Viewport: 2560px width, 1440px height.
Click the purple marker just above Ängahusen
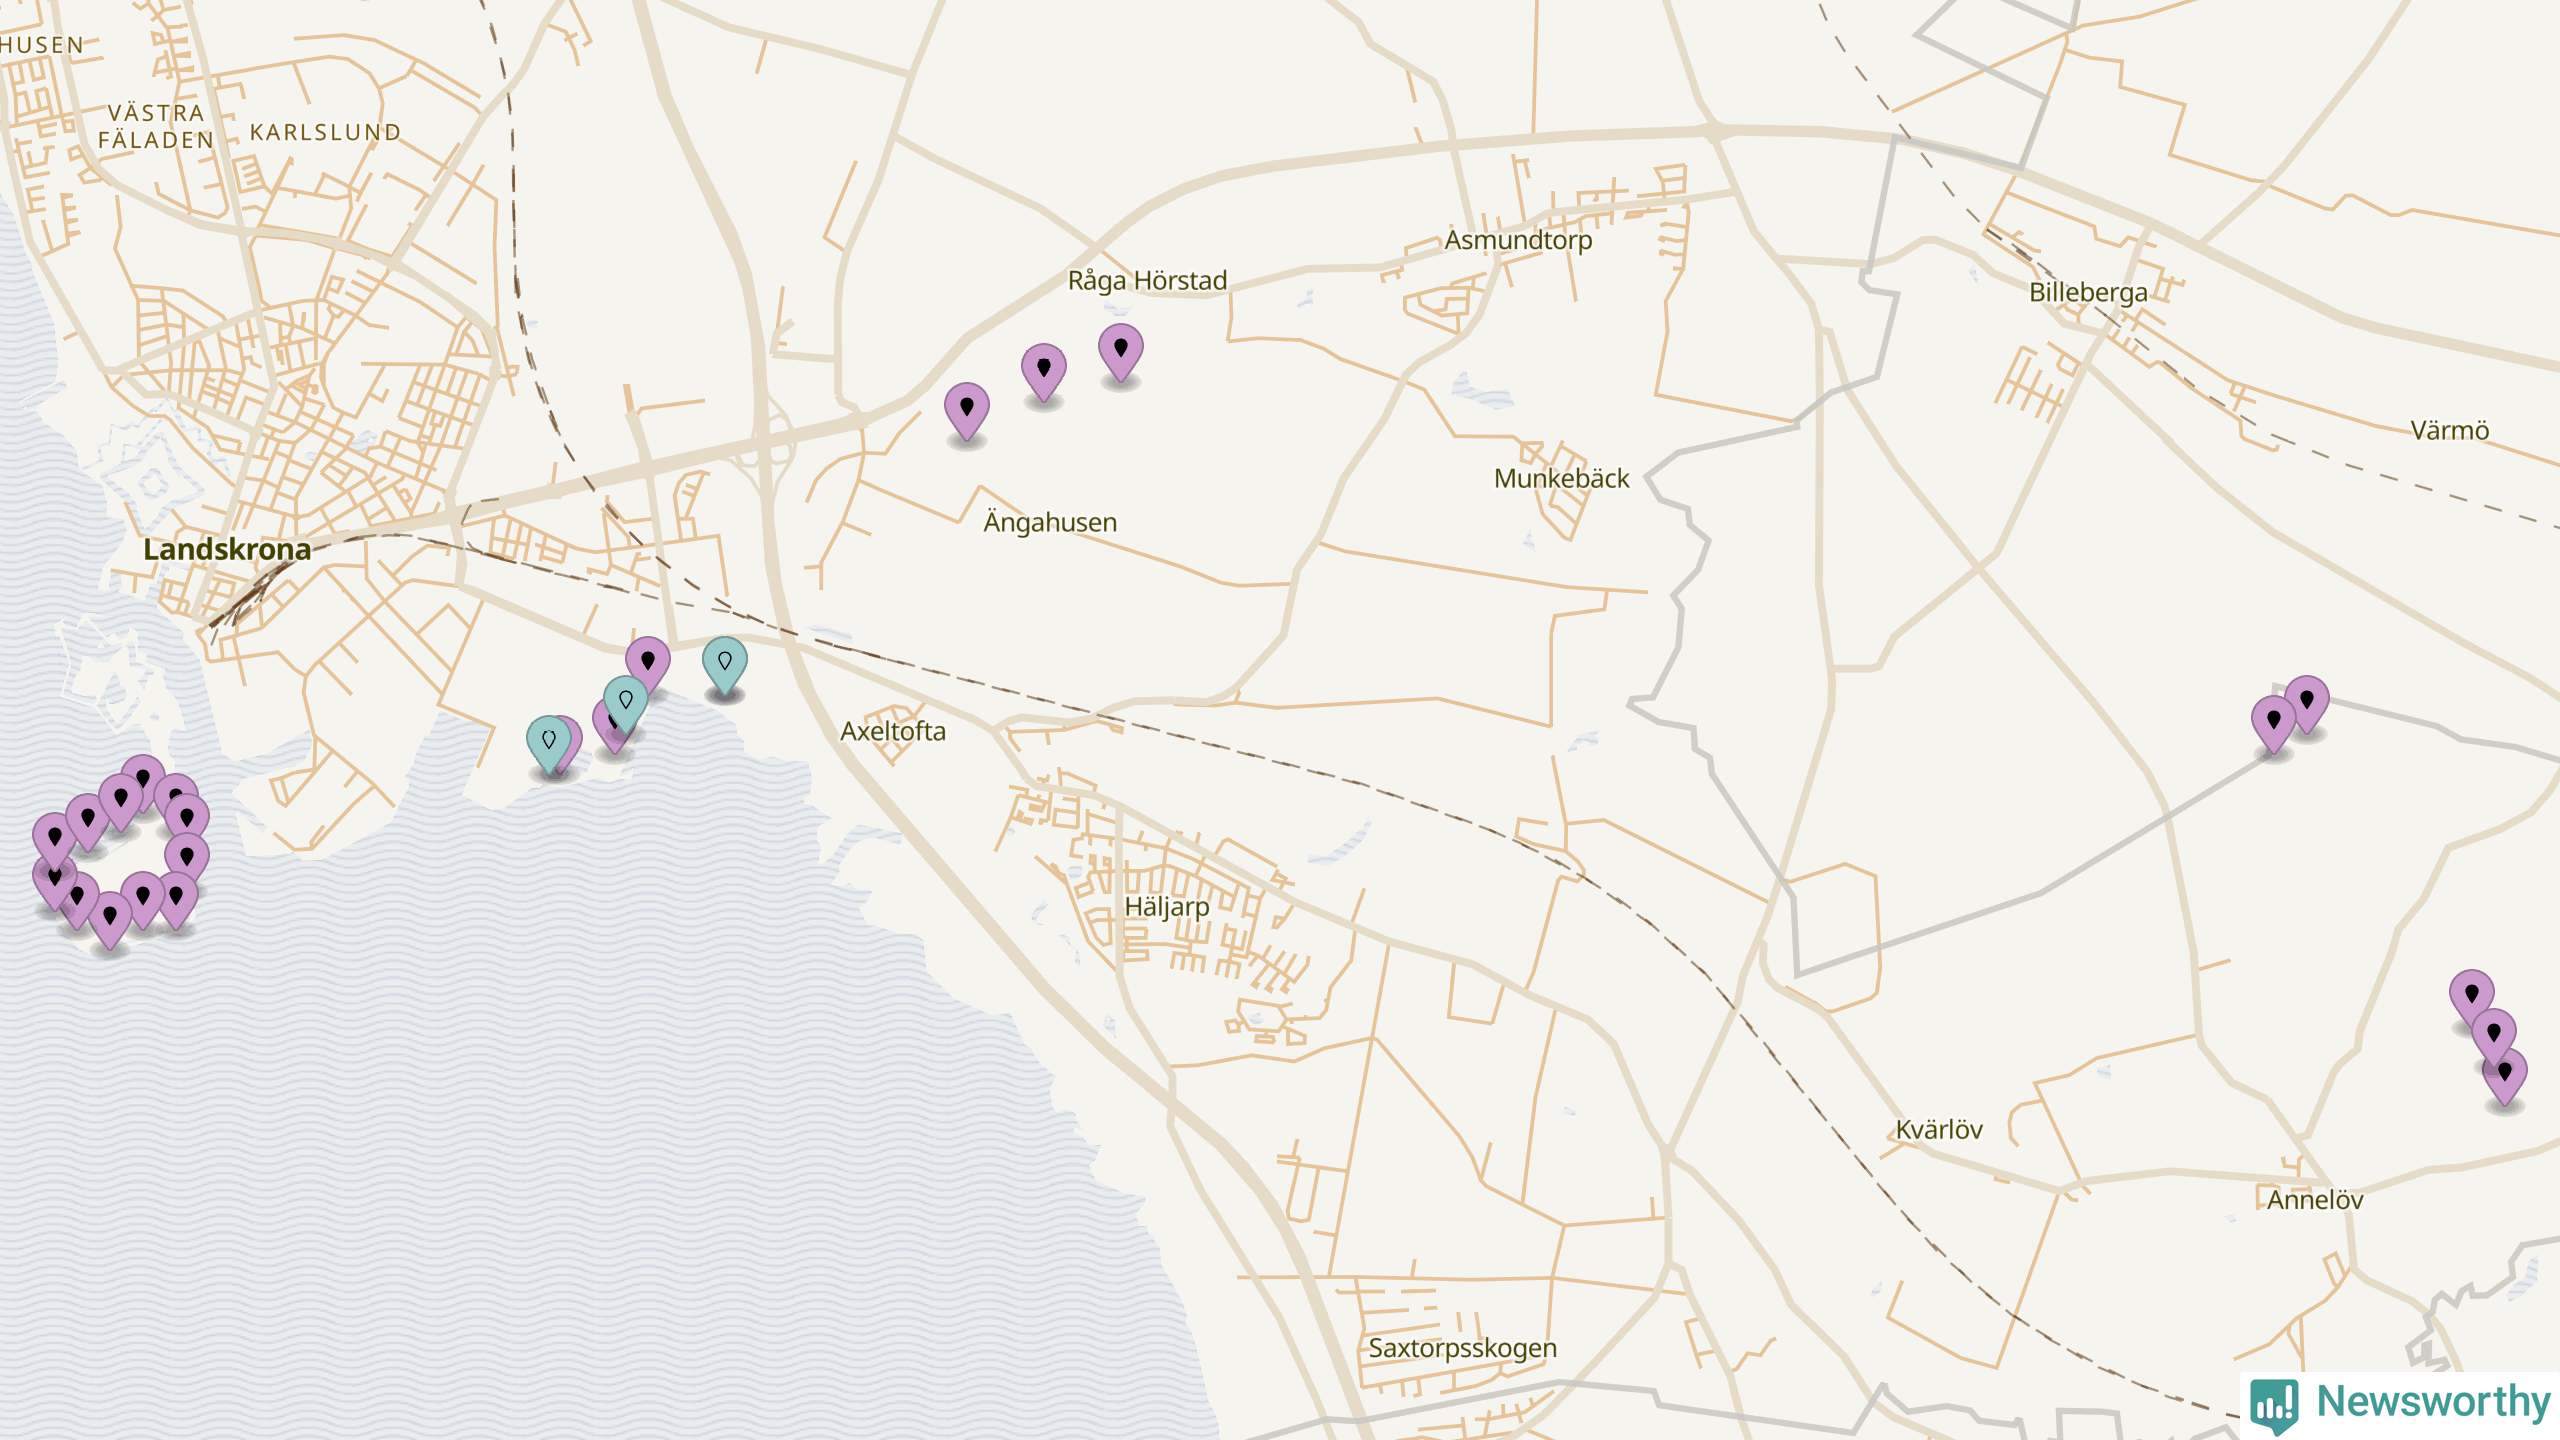pyautogui.click(x=966, y=411)
